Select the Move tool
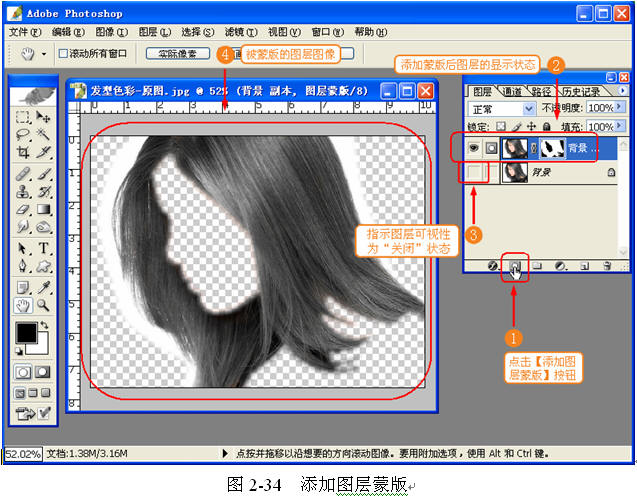 point(43,117)
